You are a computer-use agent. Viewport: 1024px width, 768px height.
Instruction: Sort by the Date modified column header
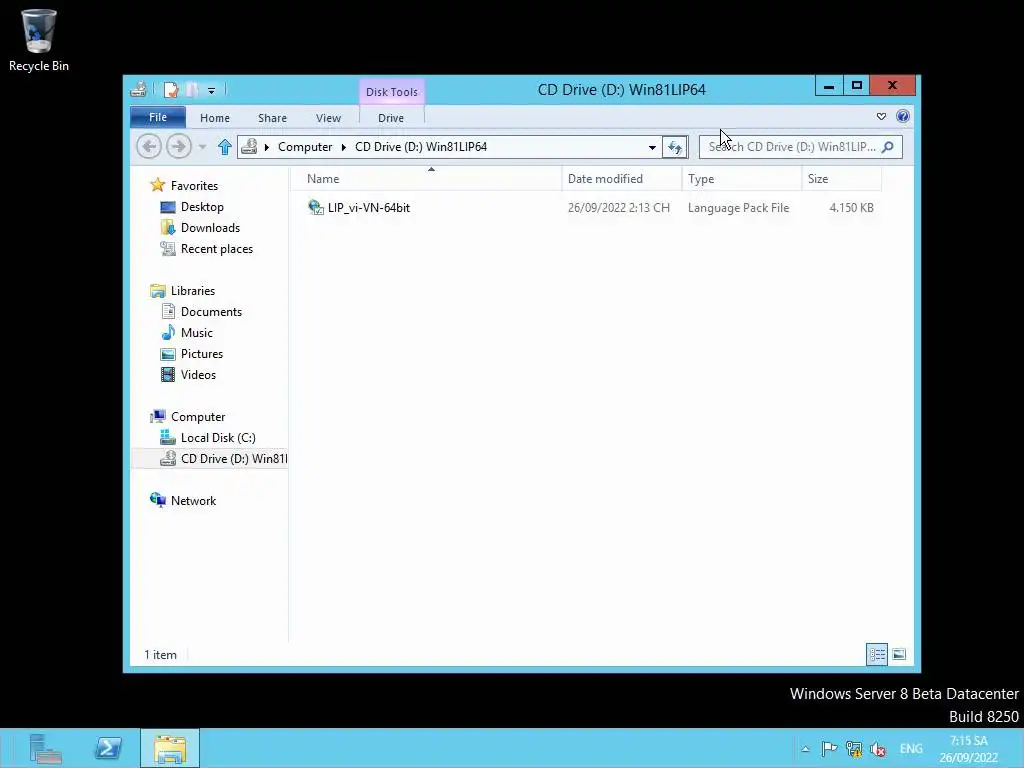[x=621, y=179]
